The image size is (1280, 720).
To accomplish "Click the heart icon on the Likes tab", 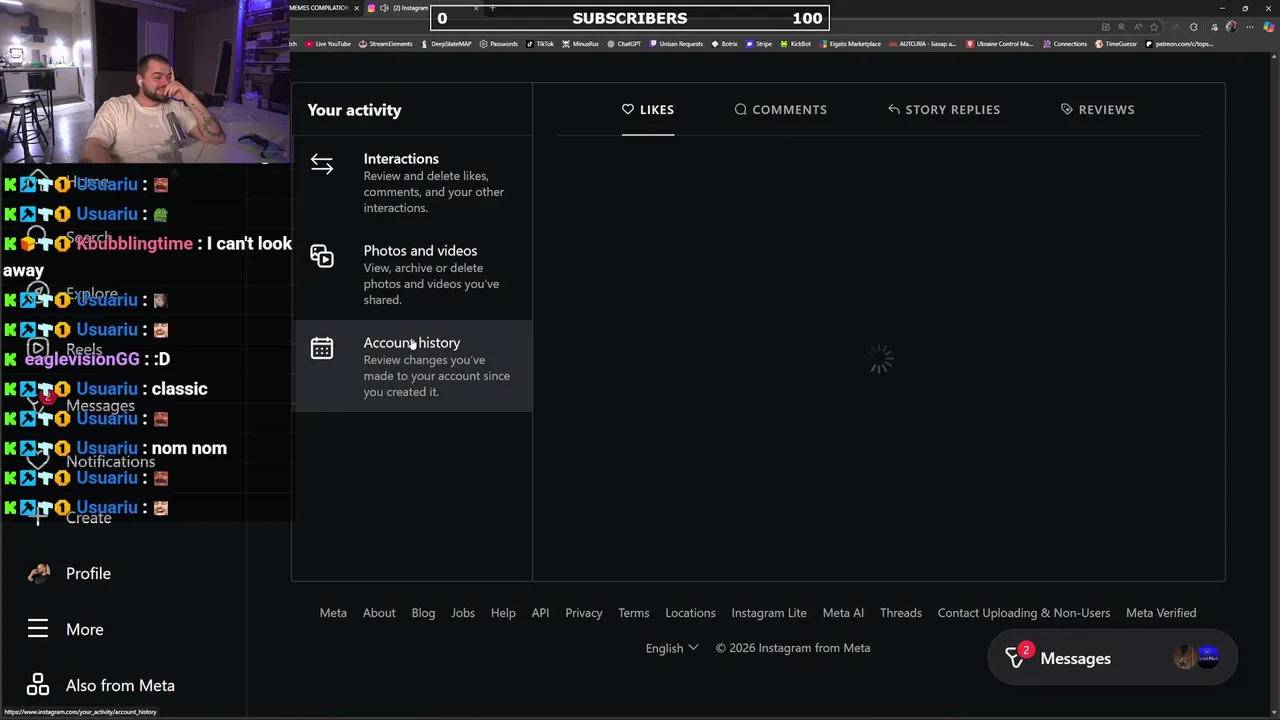I will point(628,109).
